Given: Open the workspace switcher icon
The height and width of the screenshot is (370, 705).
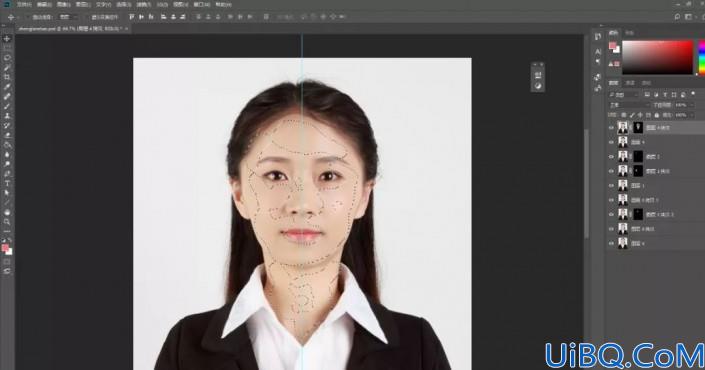Looking at the screenshot, I should click(x=688, y=17).
